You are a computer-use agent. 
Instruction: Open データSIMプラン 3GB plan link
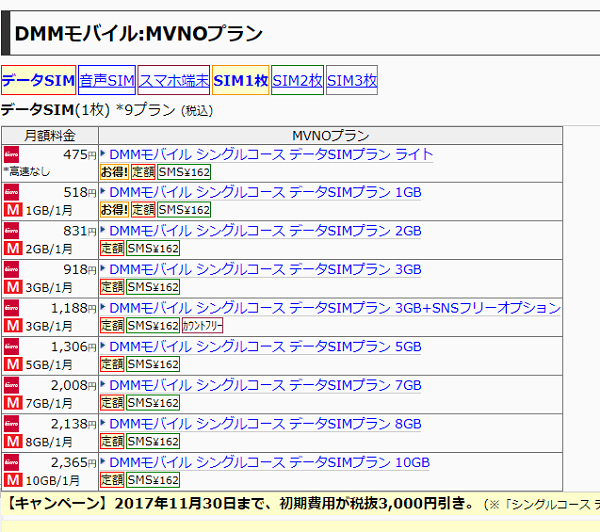tap(265, 269)
